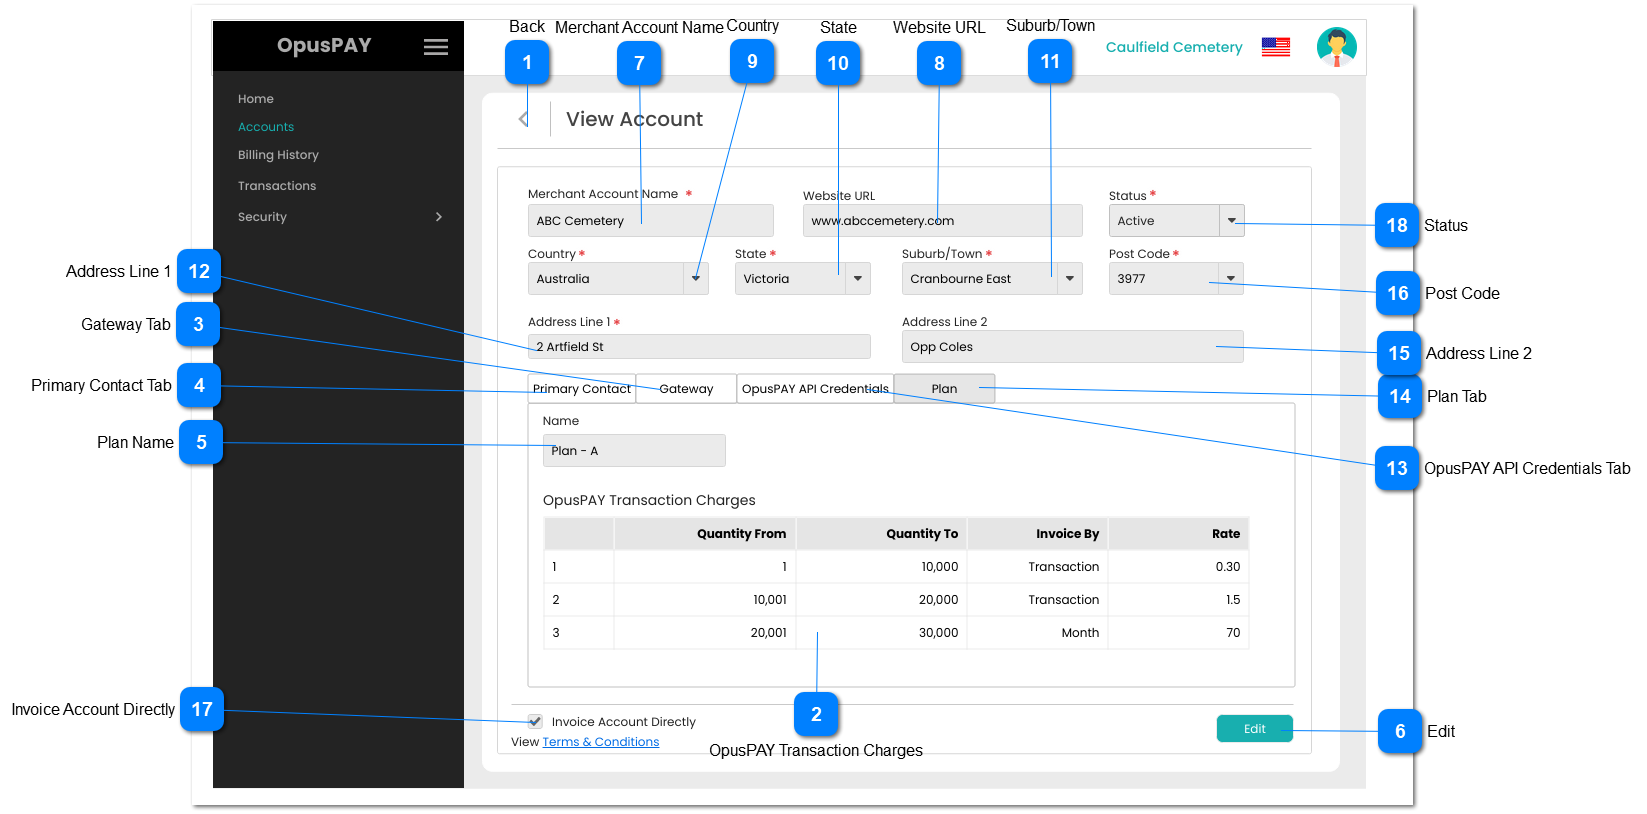Image resolution: width=1647 pixels, height=814 pixels.
Task: Switch to OpusPAY API Credentials tab
Action: point(815,388)
